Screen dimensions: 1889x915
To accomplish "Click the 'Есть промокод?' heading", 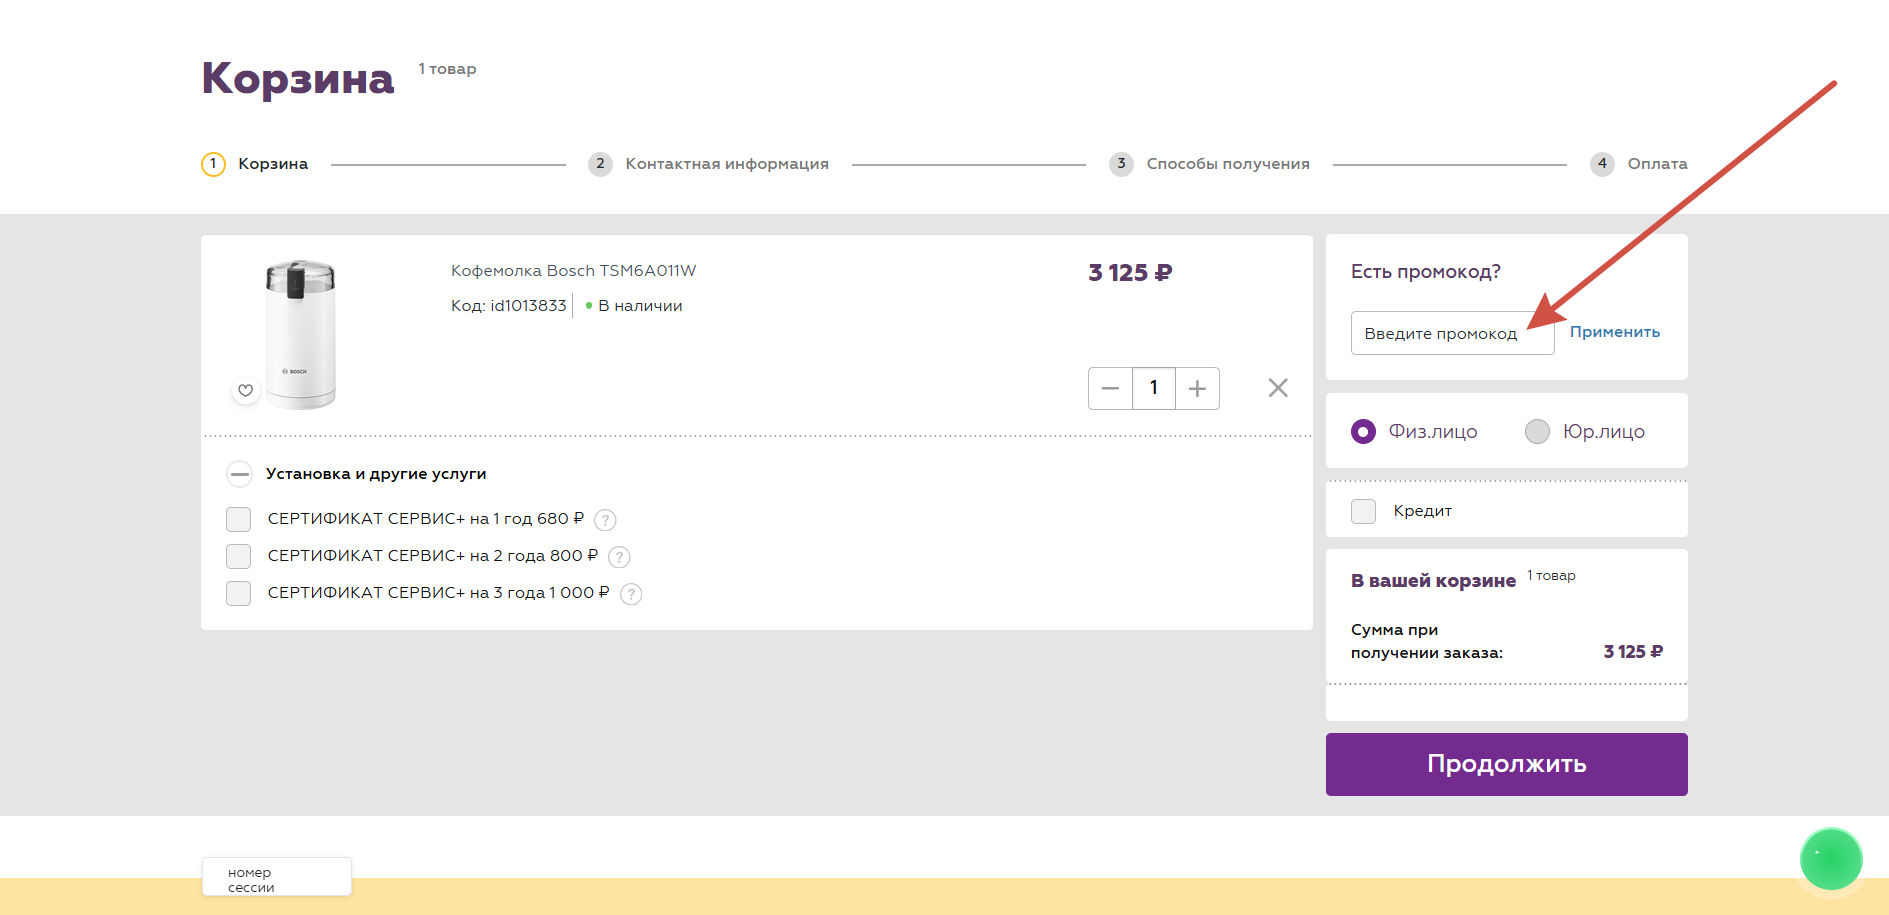I will pyautogui.click(x=1425, y=272).
